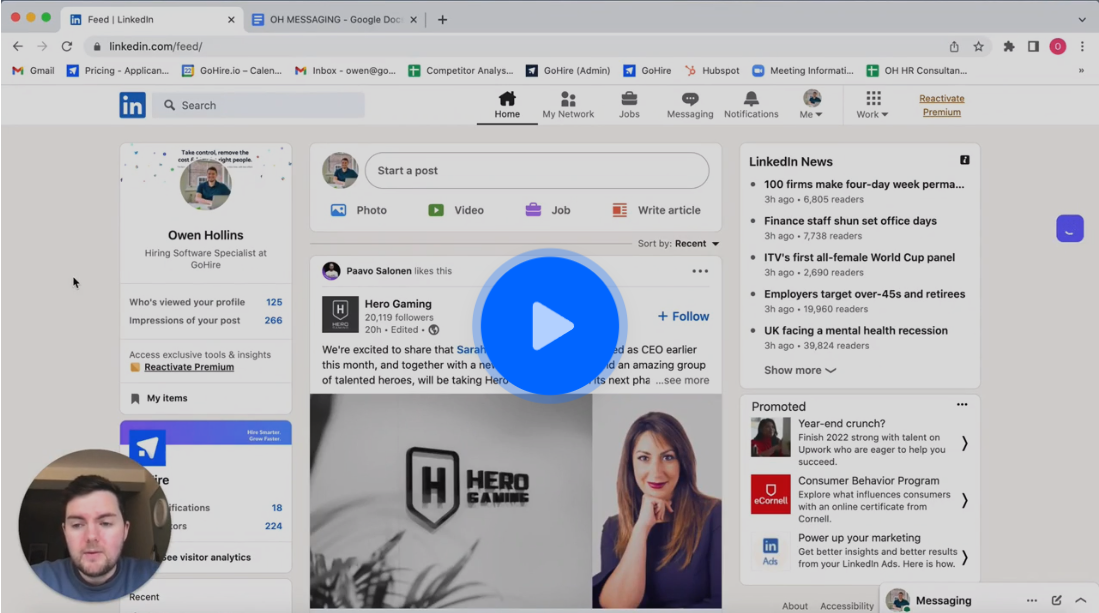1099x613 pixels.
Task: Open the LinkedIn News info icon
Action: point(964,160)
